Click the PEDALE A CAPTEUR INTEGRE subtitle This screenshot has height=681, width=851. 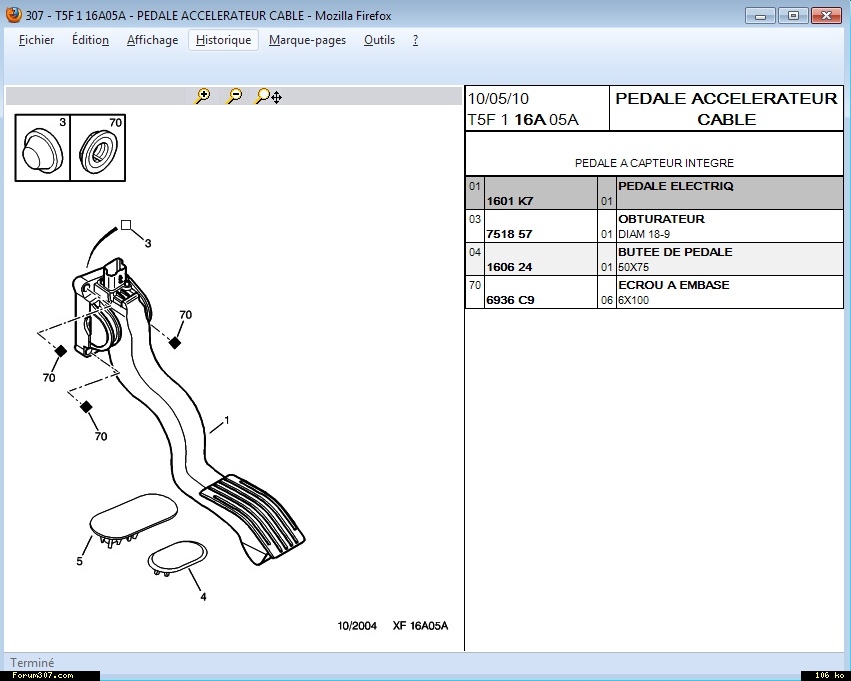coord(654,163)
